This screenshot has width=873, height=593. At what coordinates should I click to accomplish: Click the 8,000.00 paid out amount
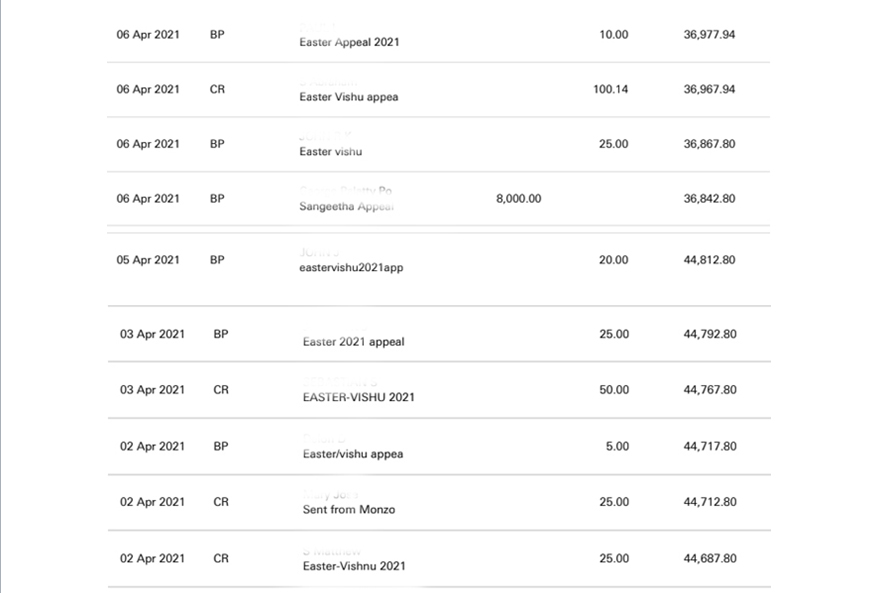click(x=518, y=199)
